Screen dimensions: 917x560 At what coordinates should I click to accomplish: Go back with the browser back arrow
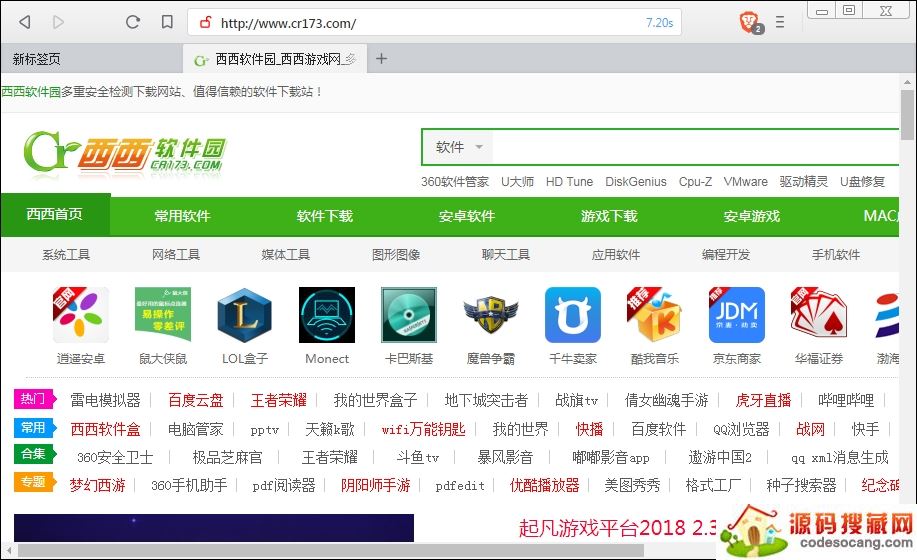(x=25, y=22)
